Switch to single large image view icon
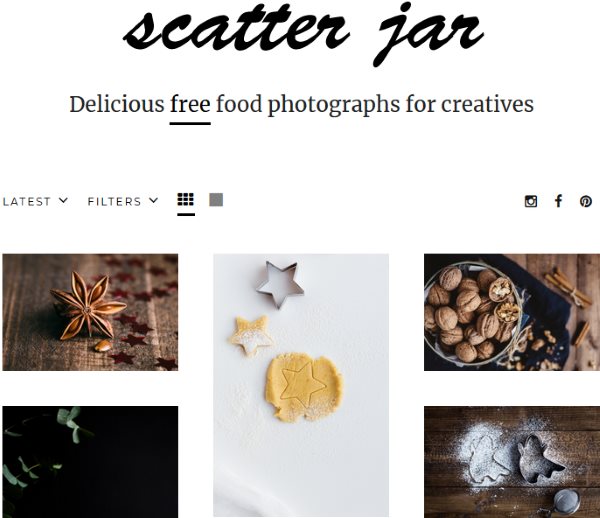 [x=216, y=200]
